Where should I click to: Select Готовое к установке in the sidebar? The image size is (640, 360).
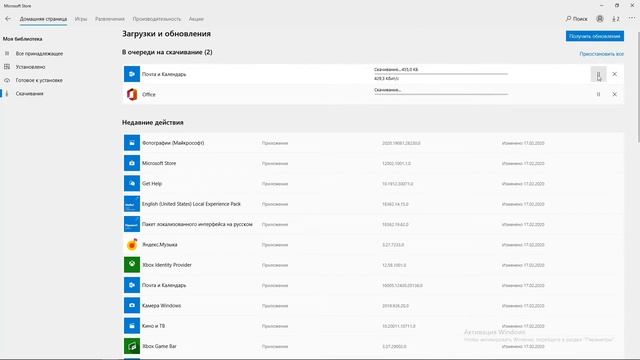39,80
